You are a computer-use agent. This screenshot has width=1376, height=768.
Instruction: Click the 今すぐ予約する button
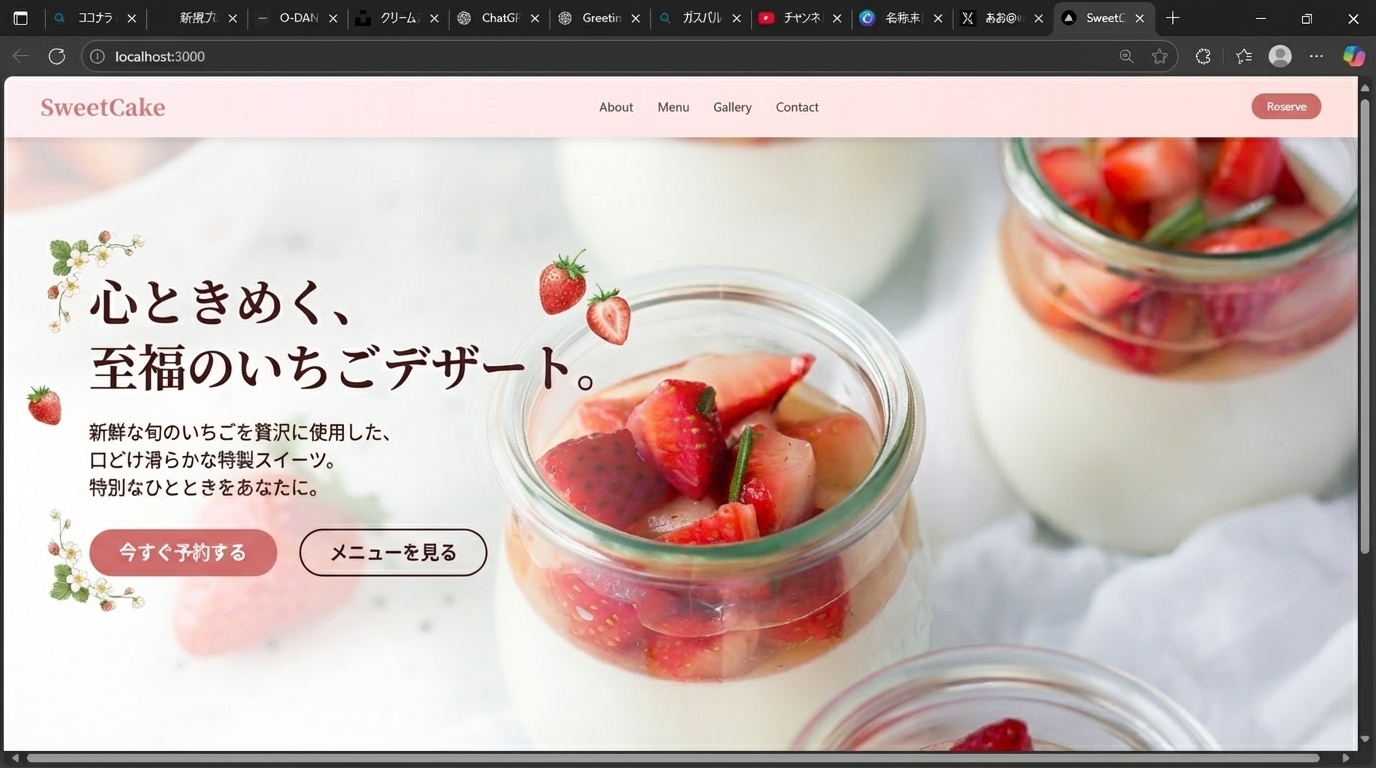pos(183,552)
